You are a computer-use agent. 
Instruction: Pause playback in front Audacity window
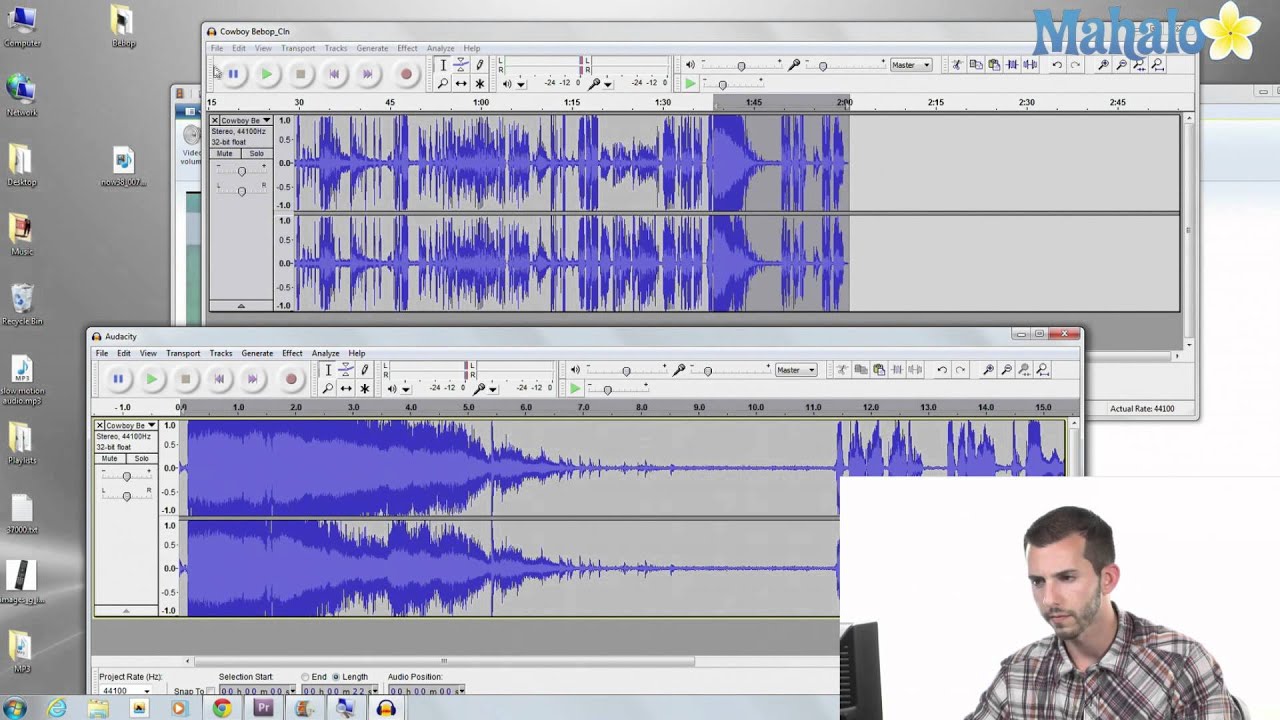118,379
